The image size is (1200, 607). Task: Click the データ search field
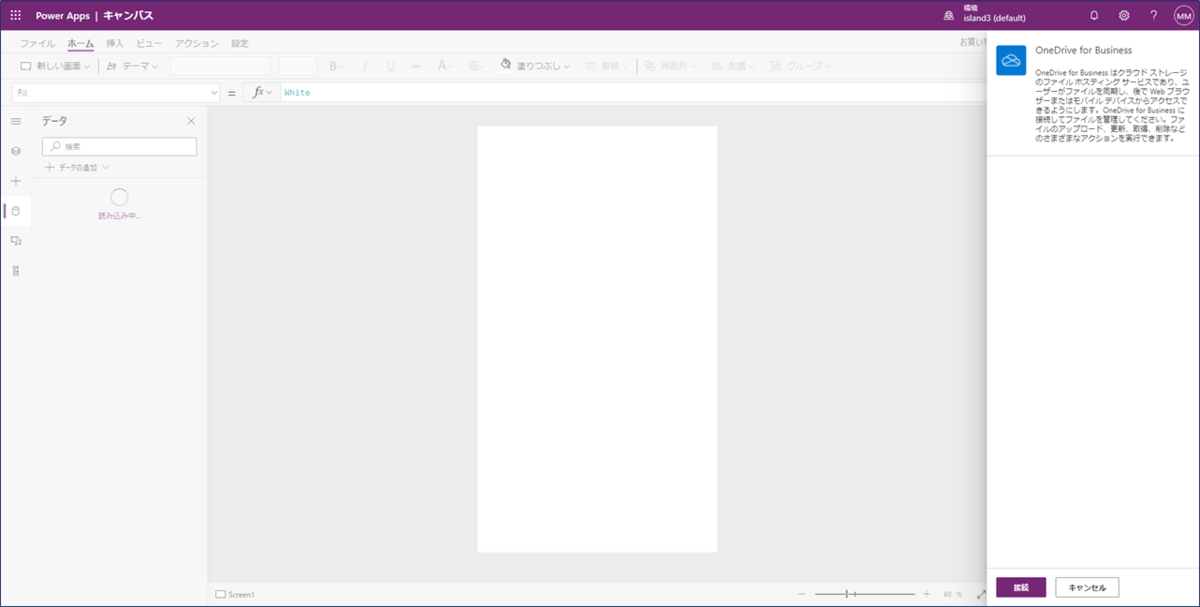119,146
